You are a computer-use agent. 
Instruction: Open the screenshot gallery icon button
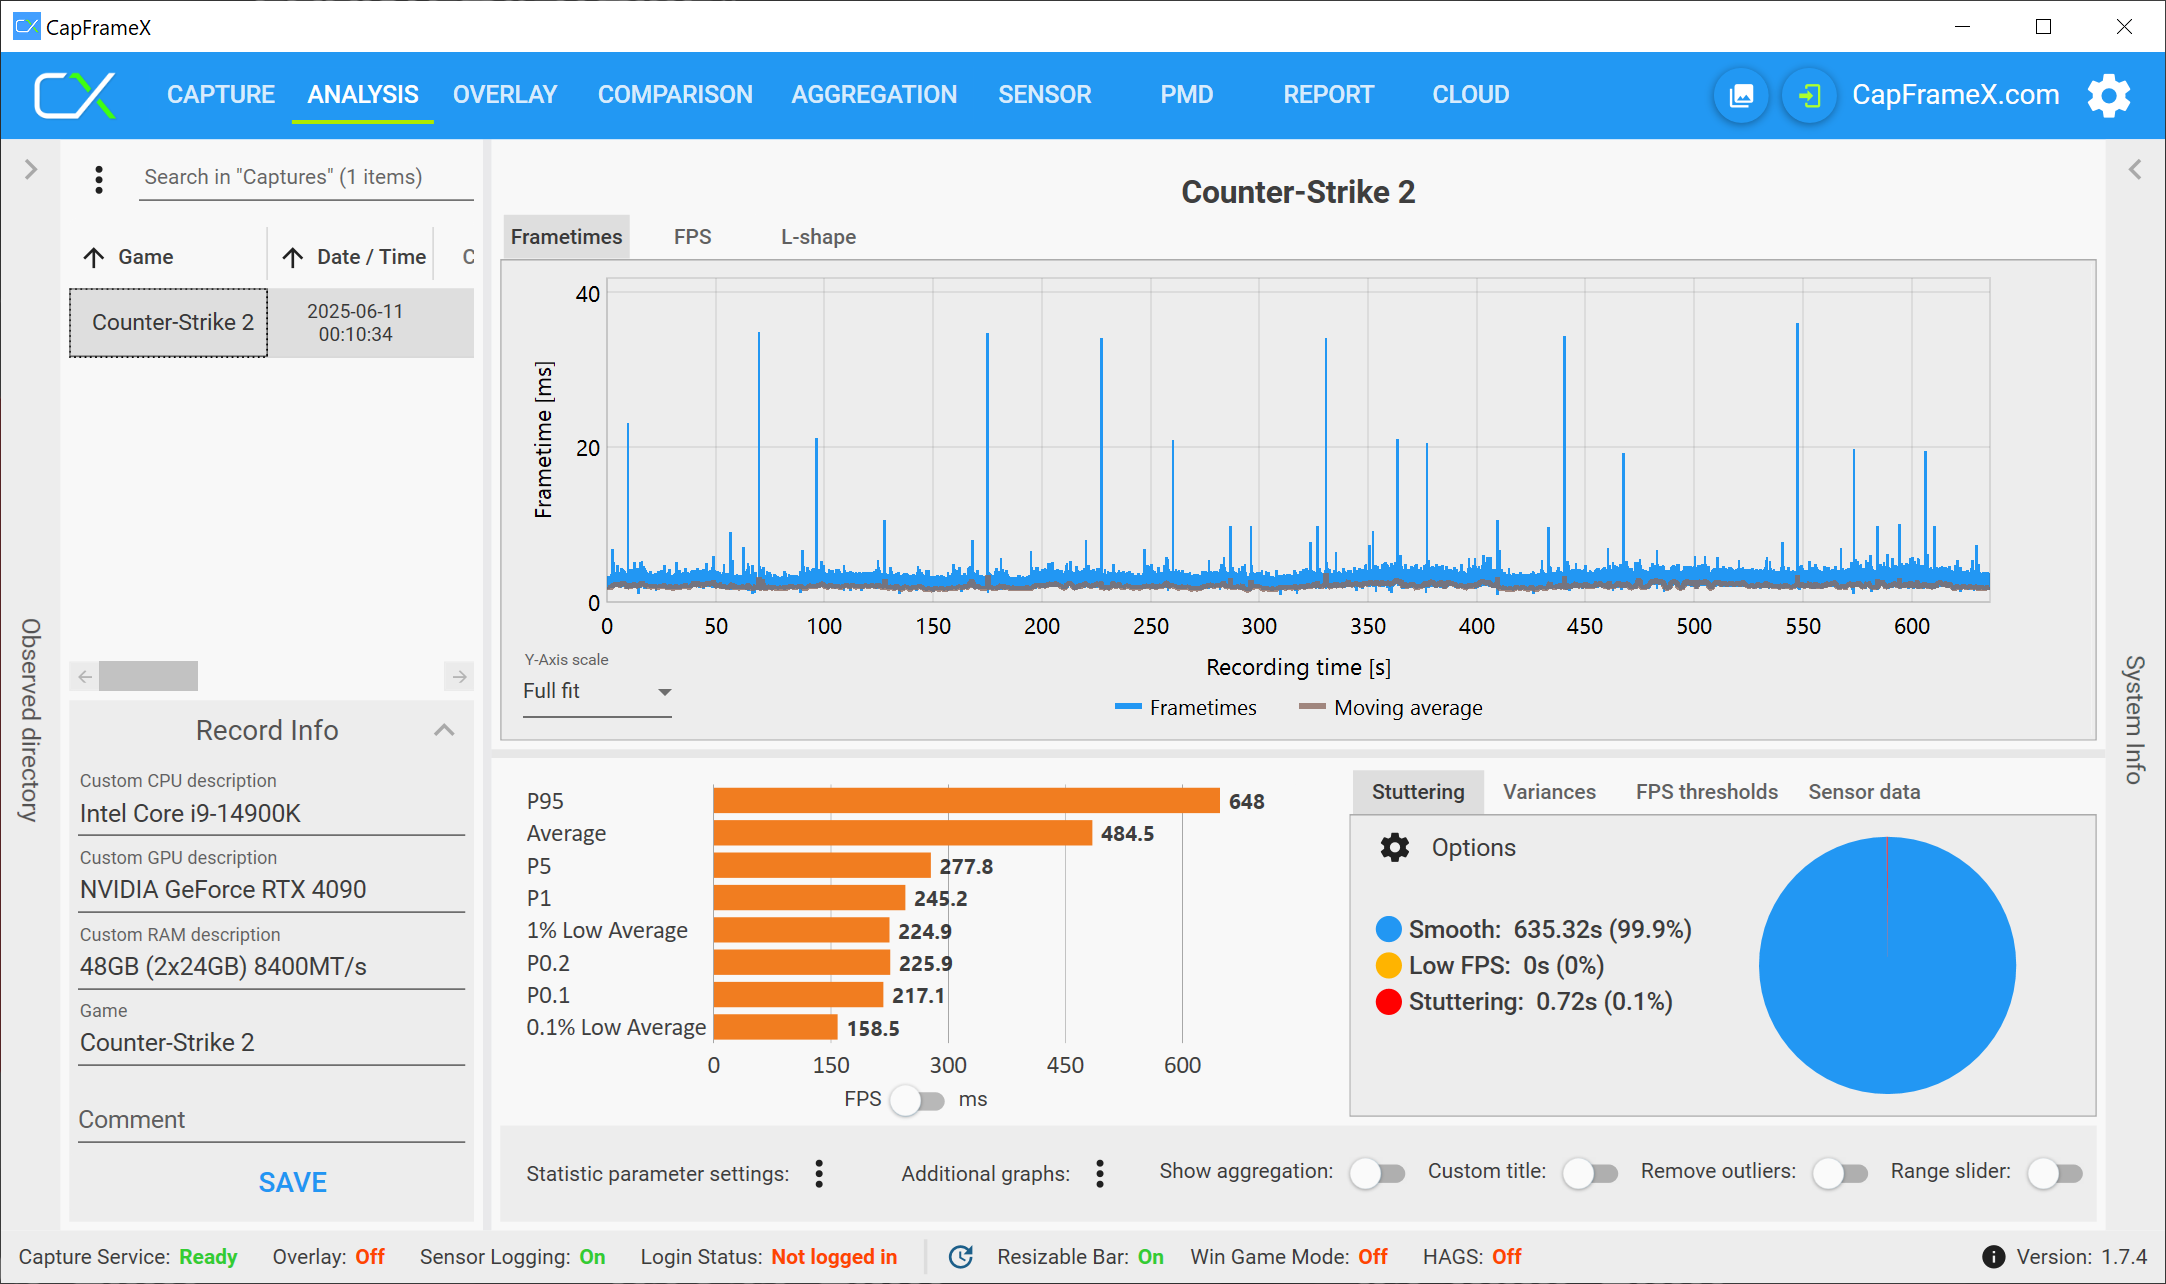(x=1741, y=96)
